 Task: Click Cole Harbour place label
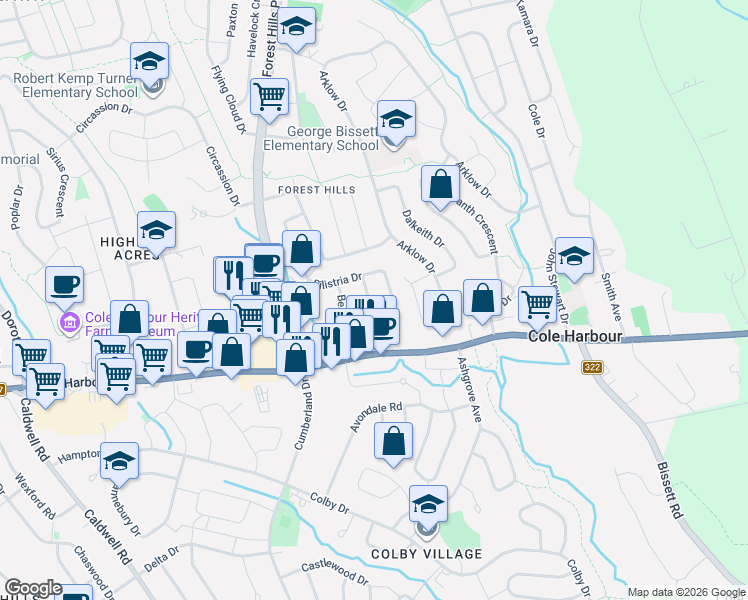(575, 336)
